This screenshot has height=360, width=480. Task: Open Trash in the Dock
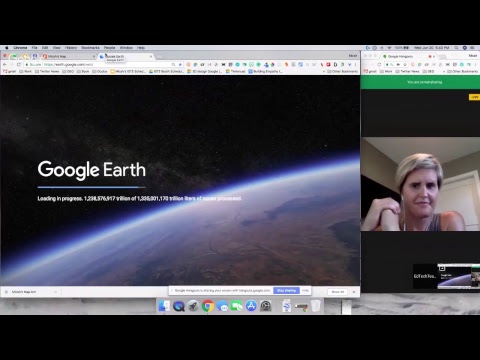tap(315, 306)
